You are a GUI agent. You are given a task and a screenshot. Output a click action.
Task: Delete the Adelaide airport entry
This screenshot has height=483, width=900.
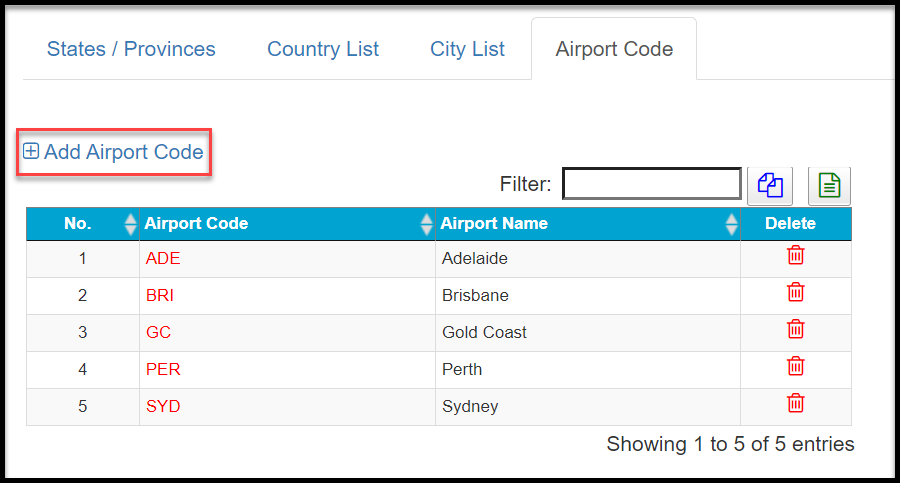click(795, 256)
